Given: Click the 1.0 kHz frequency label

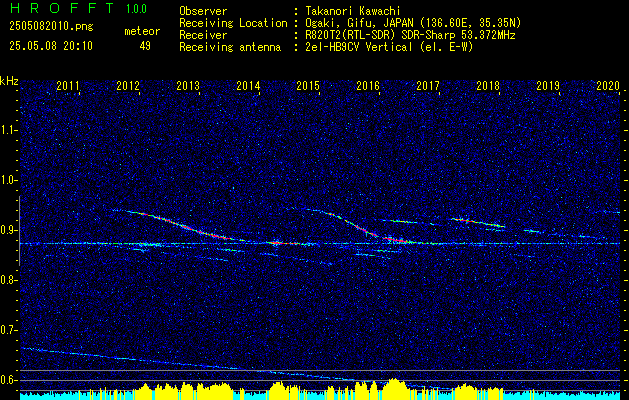Looking at the screenshot, I should tap(8, 180).
